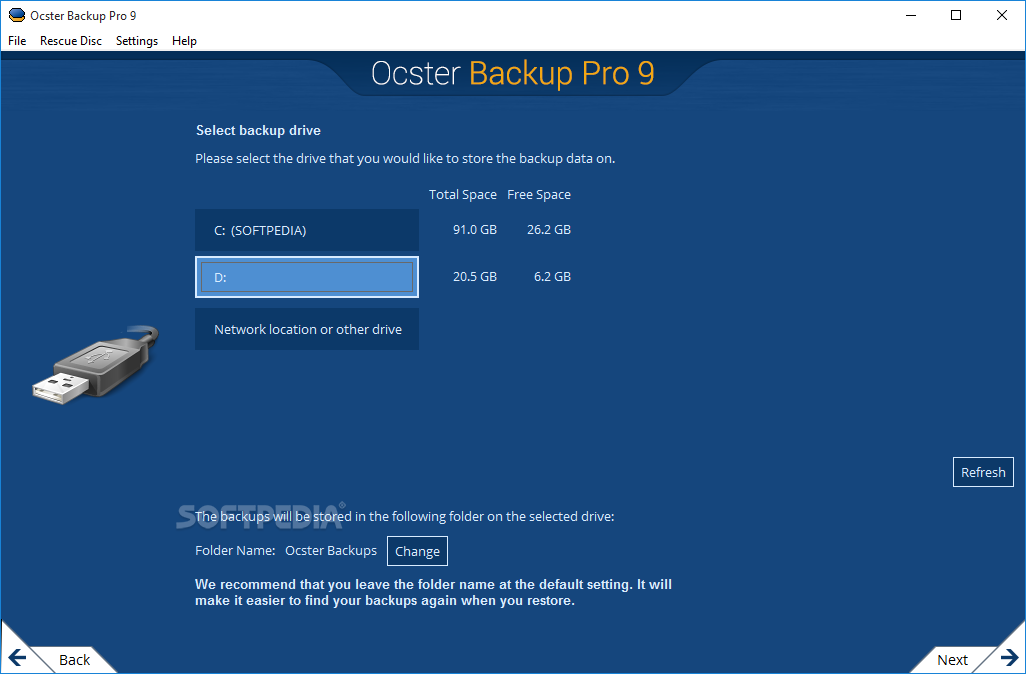Click the Refresh button
This screenshot has width=1026, height=674.
(983, 472)
